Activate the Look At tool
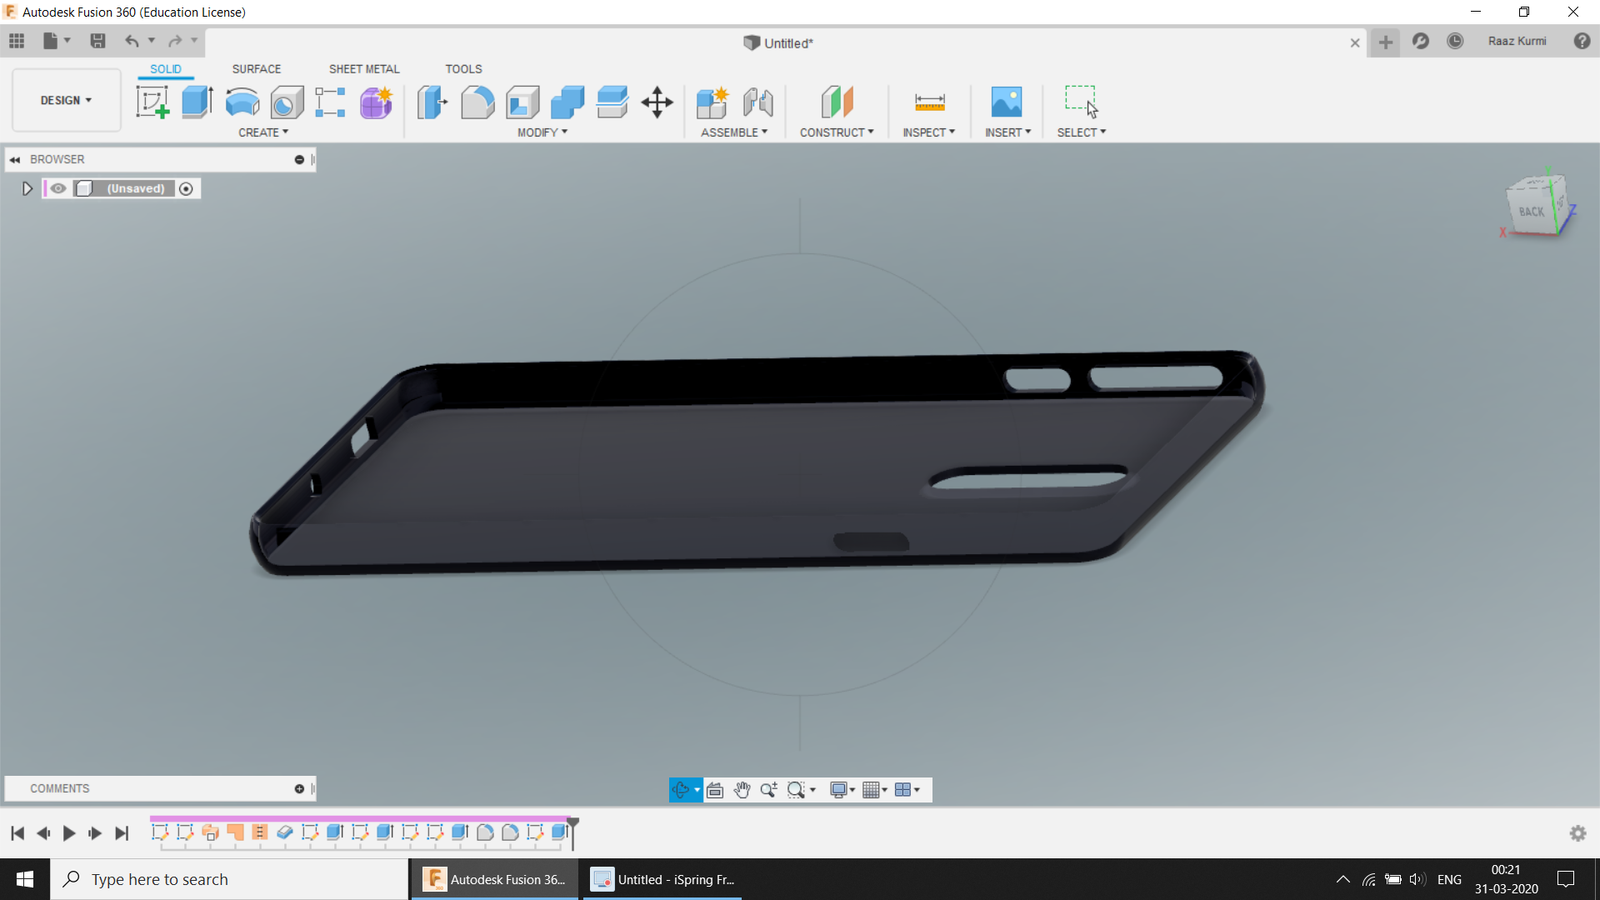 click(715, 790)
